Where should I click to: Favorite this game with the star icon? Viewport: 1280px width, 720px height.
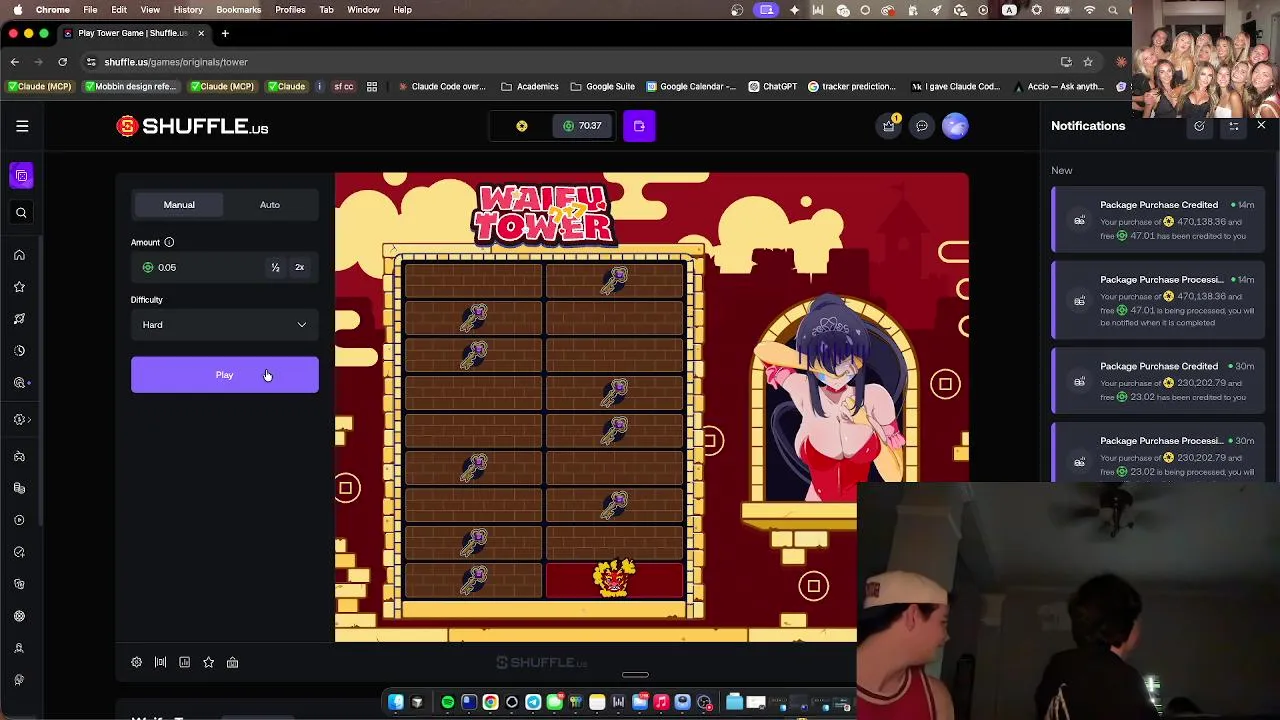(x=208, y=662)
